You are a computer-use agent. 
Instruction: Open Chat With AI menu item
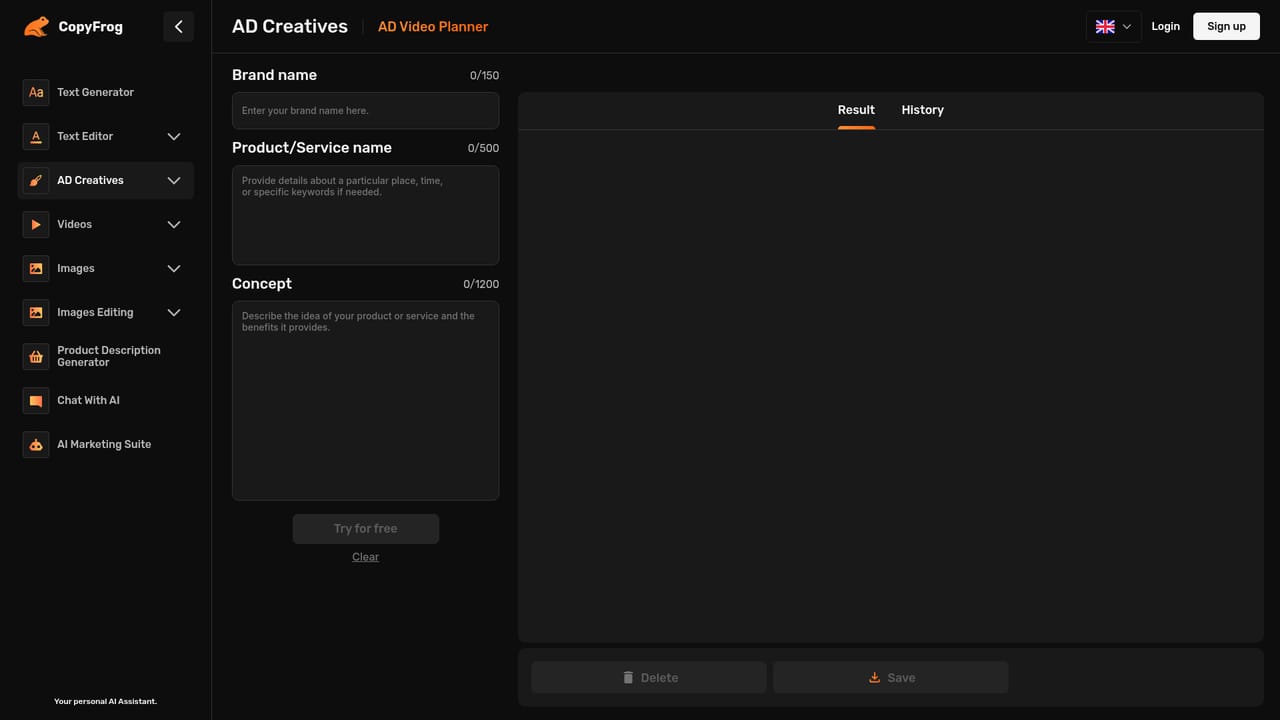pyautogui.click(x=106, y=400)
